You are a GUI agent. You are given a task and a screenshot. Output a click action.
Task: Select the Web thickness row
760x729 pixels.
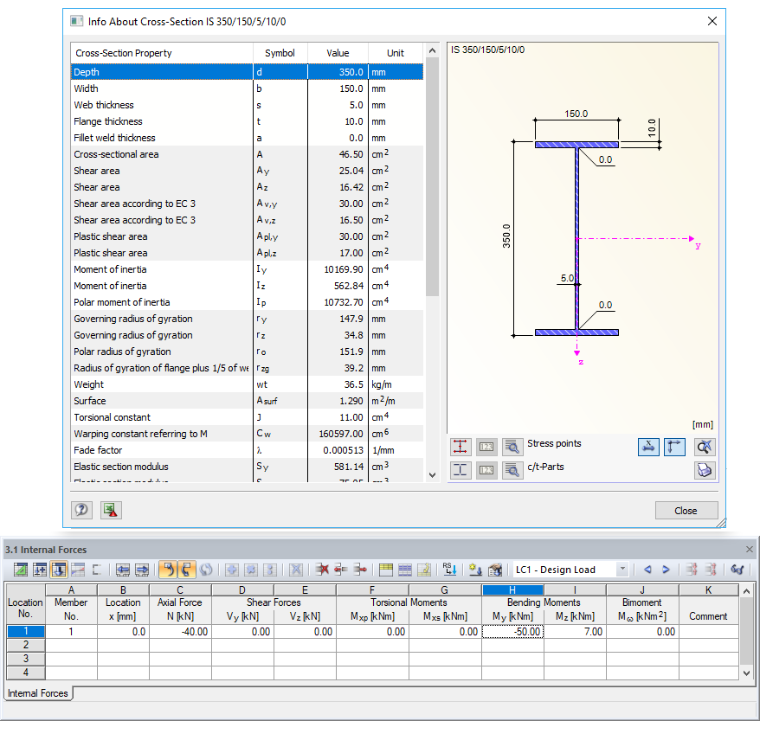click(x=247, y=105)
